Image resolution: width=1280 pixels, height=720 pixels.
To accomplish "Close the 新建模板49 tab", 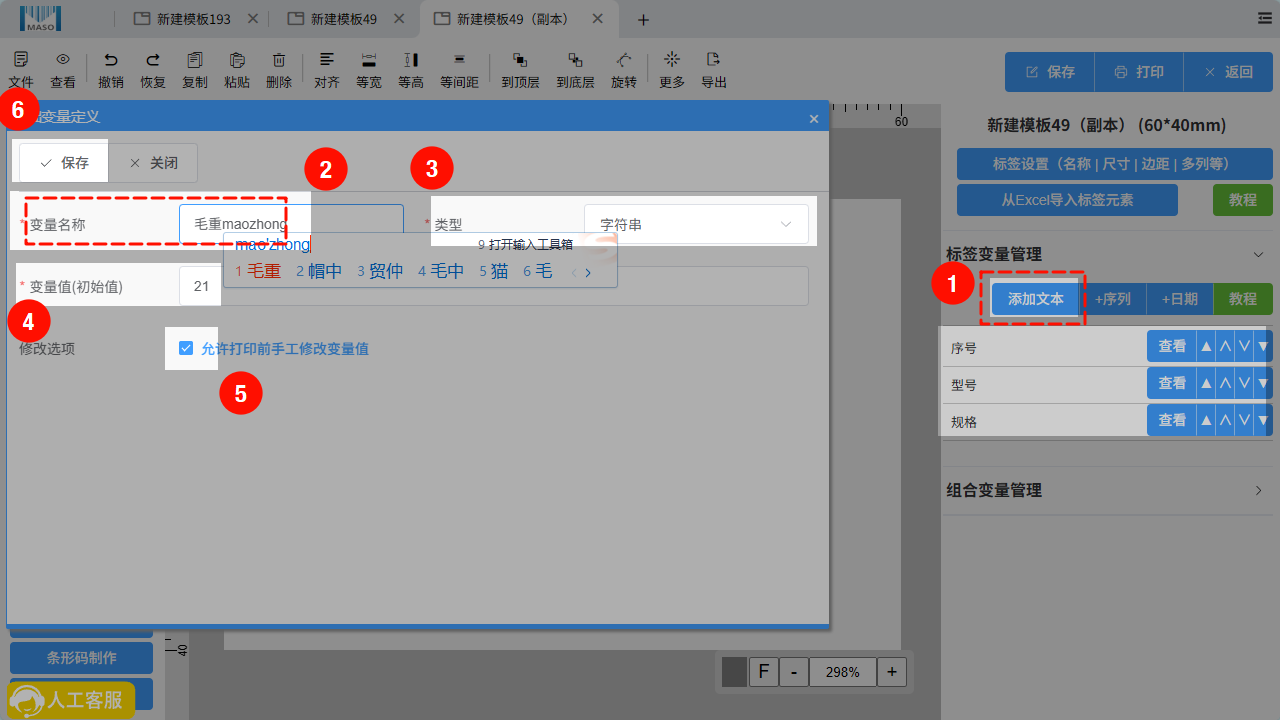I will pyautogui.click(x=397, y=19).
